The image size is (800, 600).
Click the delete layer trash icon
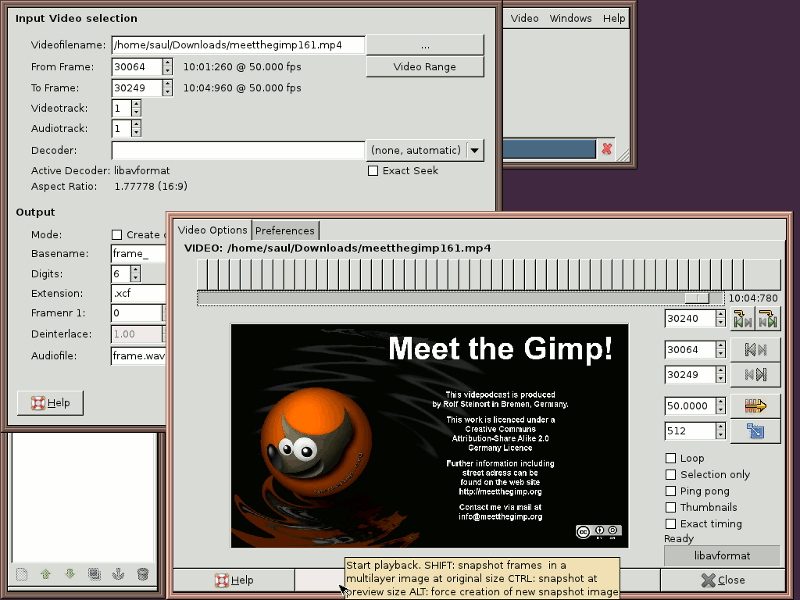[x=143, y=574]
